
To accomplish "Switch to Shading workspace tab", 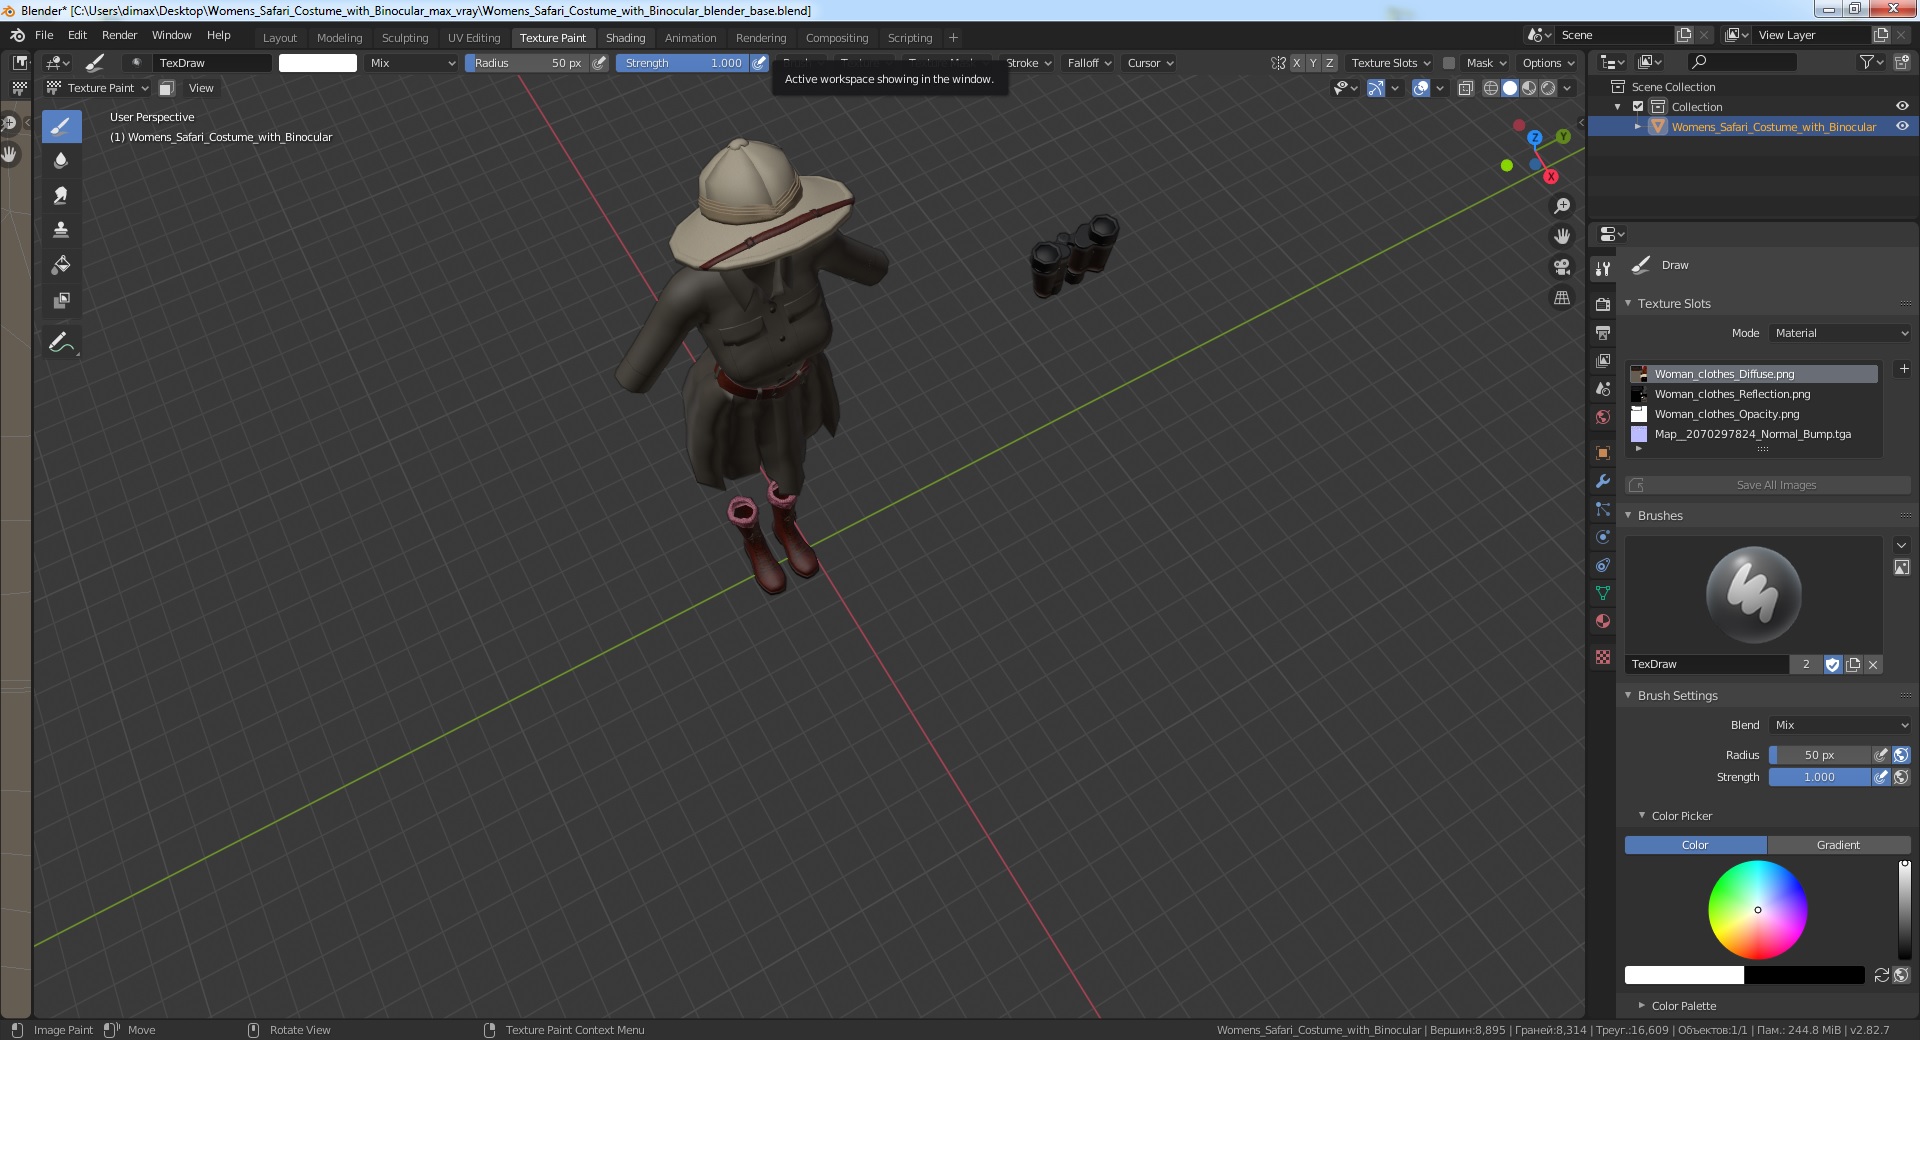I will 625,38.
